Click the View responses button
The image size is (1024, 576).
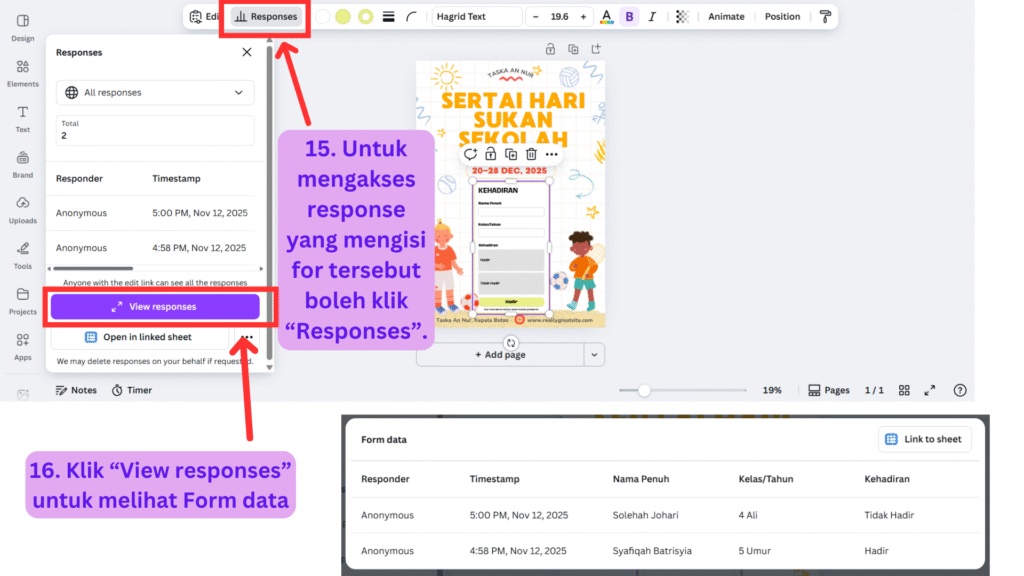155,307
